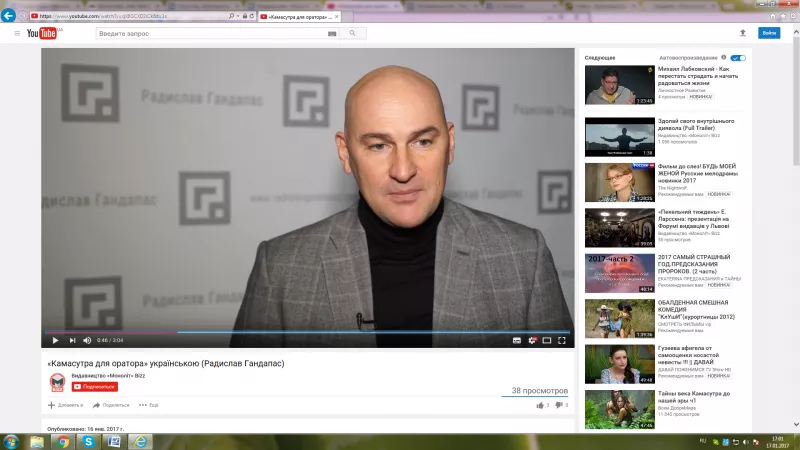Viewport: 800px width, 450px height.
Task: Like the video with thumbs up
Action: 540,405
